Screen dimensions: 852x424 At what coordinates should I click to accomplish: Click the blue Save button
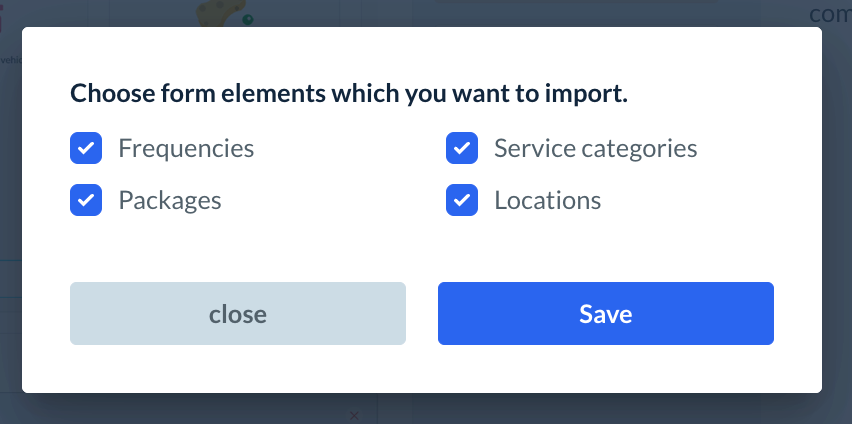[x=605, y=314]
